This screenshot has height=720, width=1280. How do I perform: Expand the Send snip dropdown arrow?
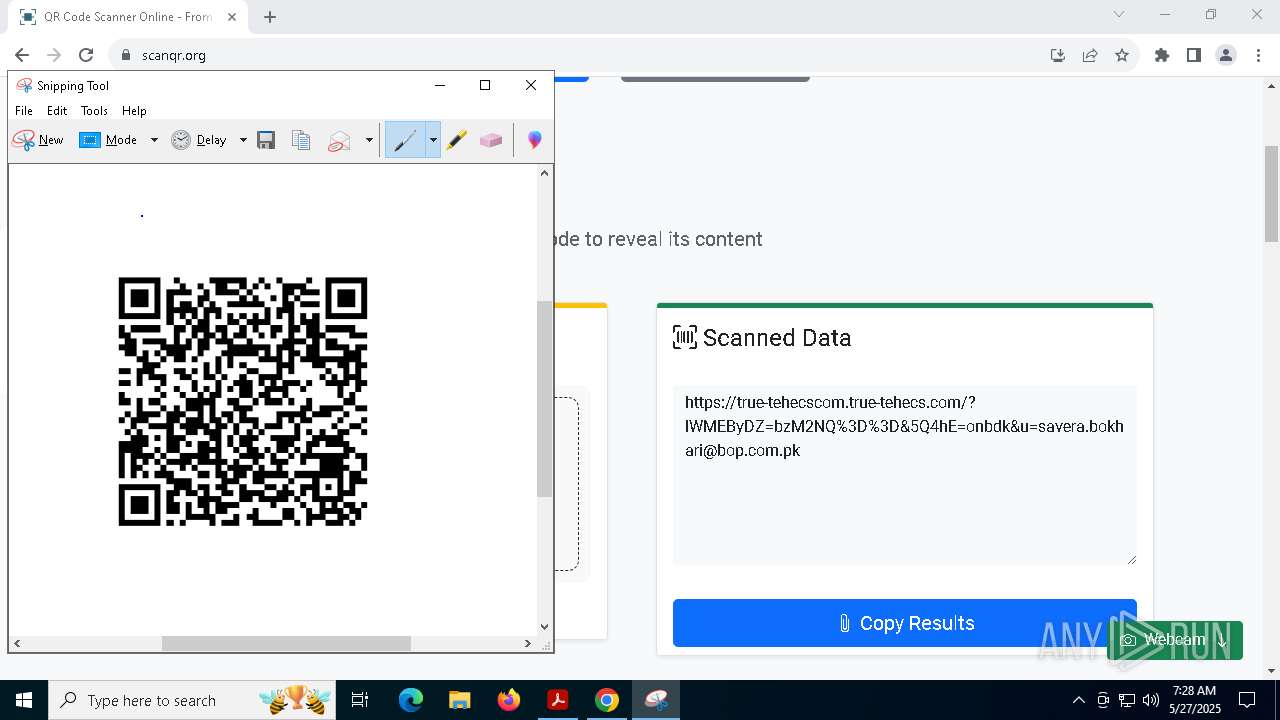click(369, 140)
